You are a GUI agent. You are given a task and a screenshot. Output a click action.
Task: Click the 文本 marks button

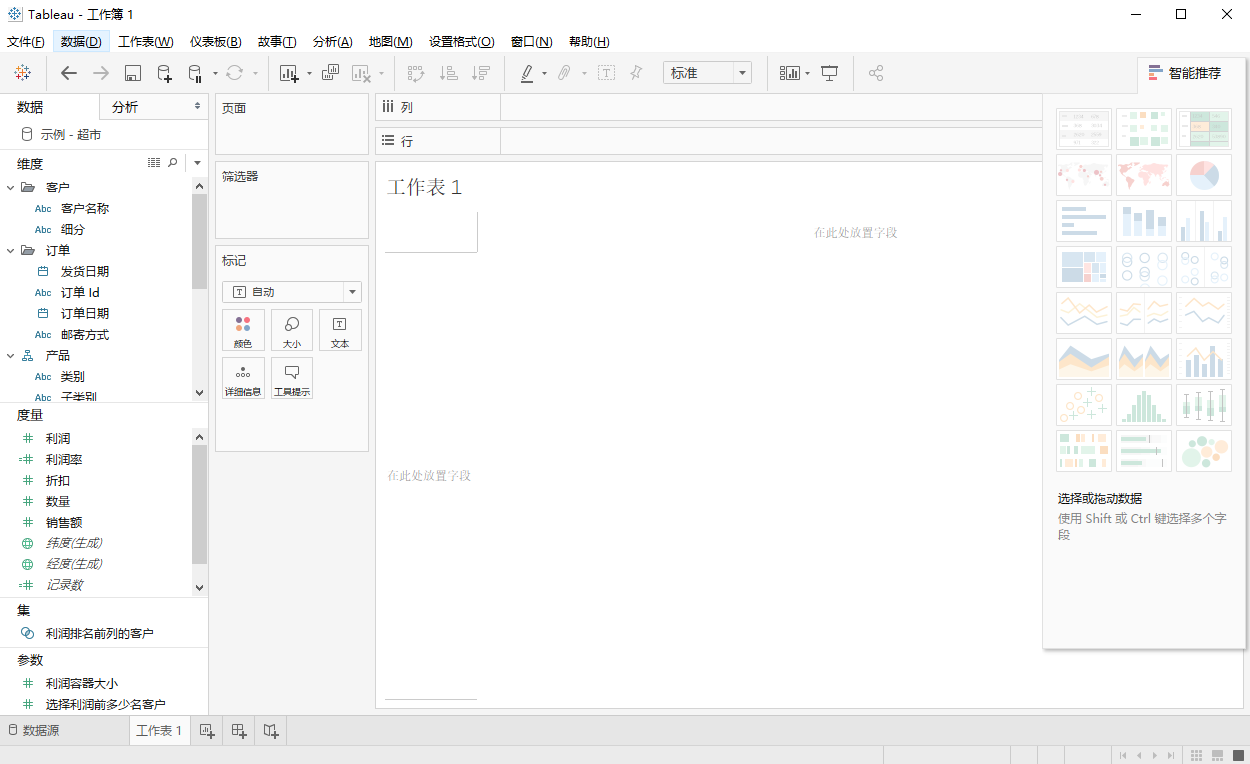pos(340,330)
